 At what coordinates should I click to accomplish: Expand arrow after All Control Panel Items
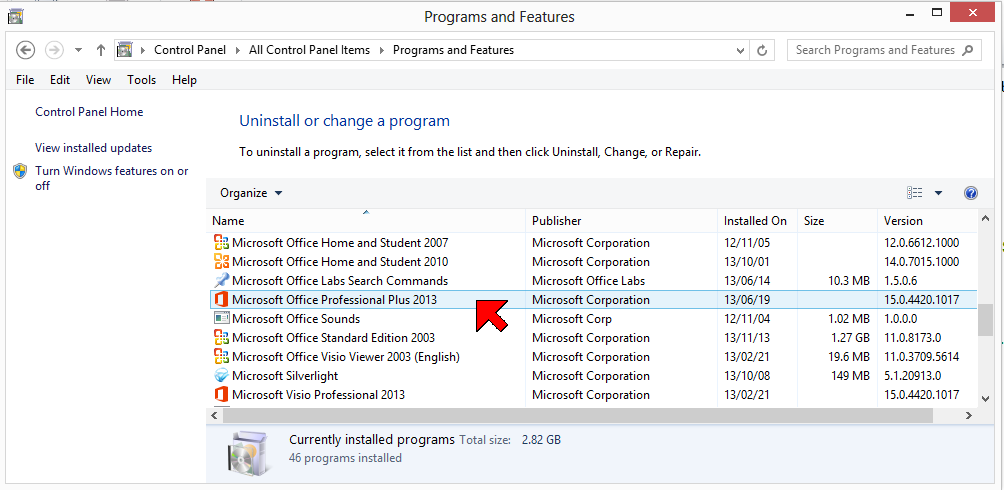[x=381, y=50]
